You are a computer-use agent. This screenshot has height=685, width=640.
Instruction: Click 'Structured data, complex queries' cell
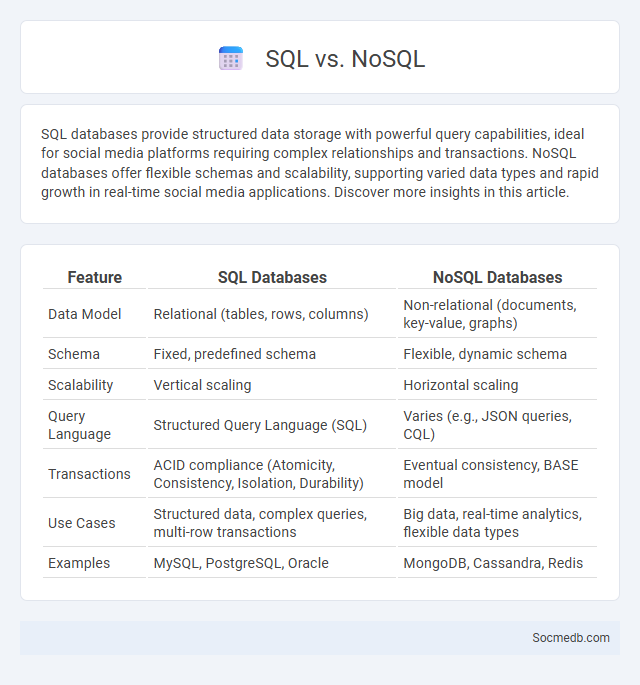point(272,522)
